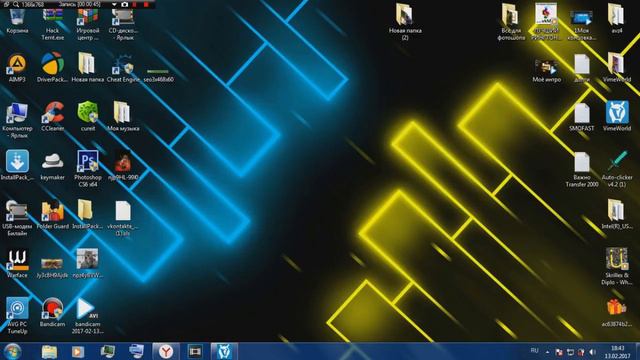Open the image thumbnail file beside Warface
This screenshot has height=360, width=640.
(53, 267)
